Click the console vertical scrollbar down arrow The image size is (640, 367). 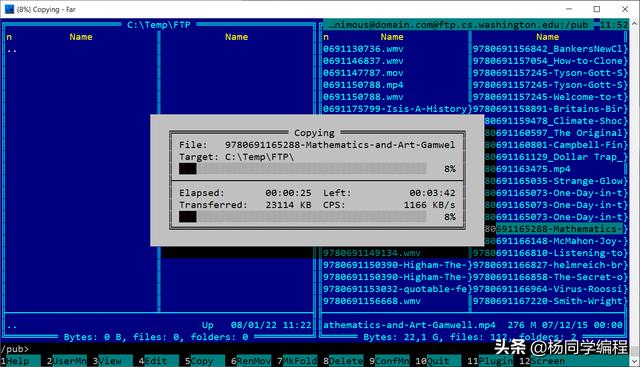pyautogui.click(x=635, y=362)
